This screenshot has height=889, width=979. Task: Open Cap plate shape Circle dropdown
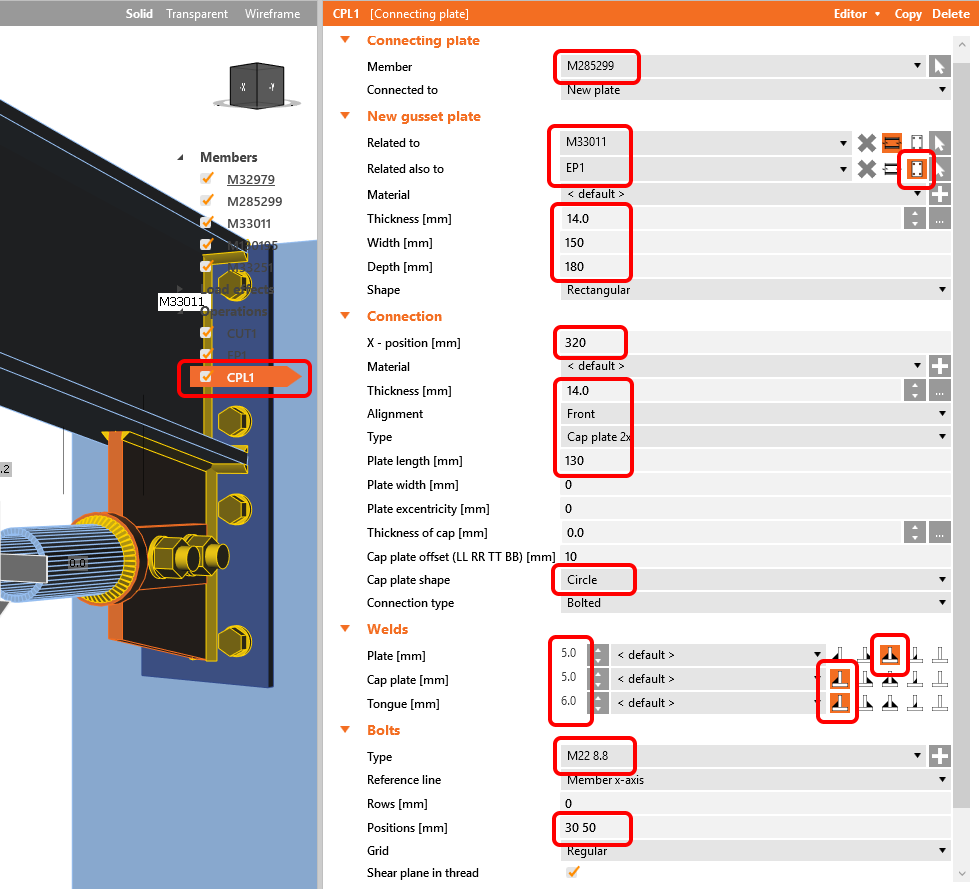(942, 579)
